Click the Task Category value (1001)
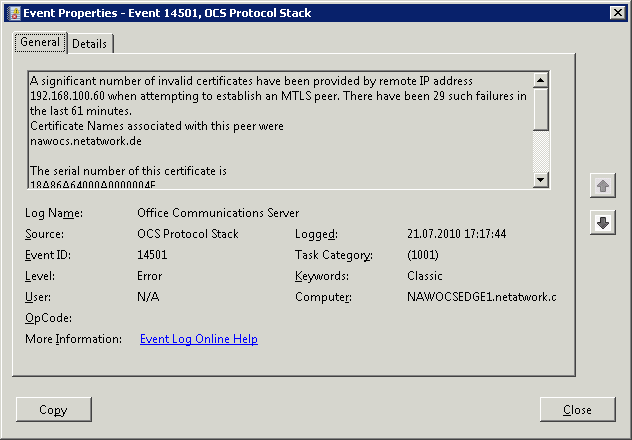This screenshot has width=632, height=440. [423, 255]
